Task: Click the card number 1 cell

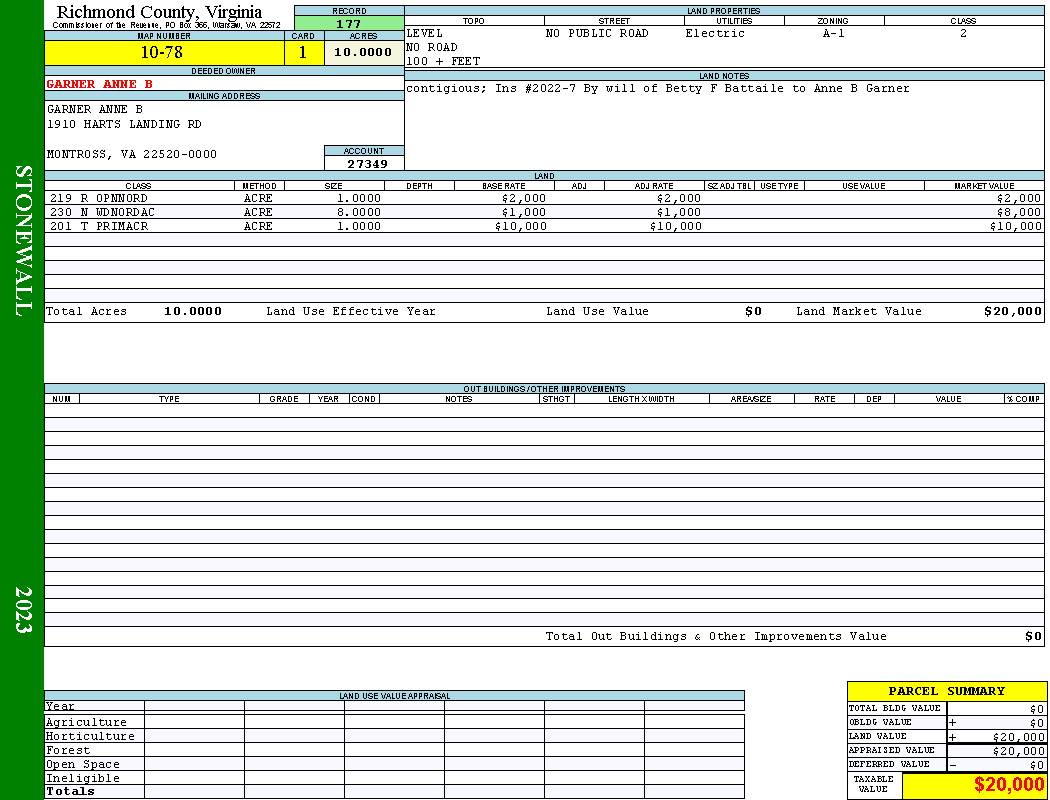Action: (x=303, y=52)
